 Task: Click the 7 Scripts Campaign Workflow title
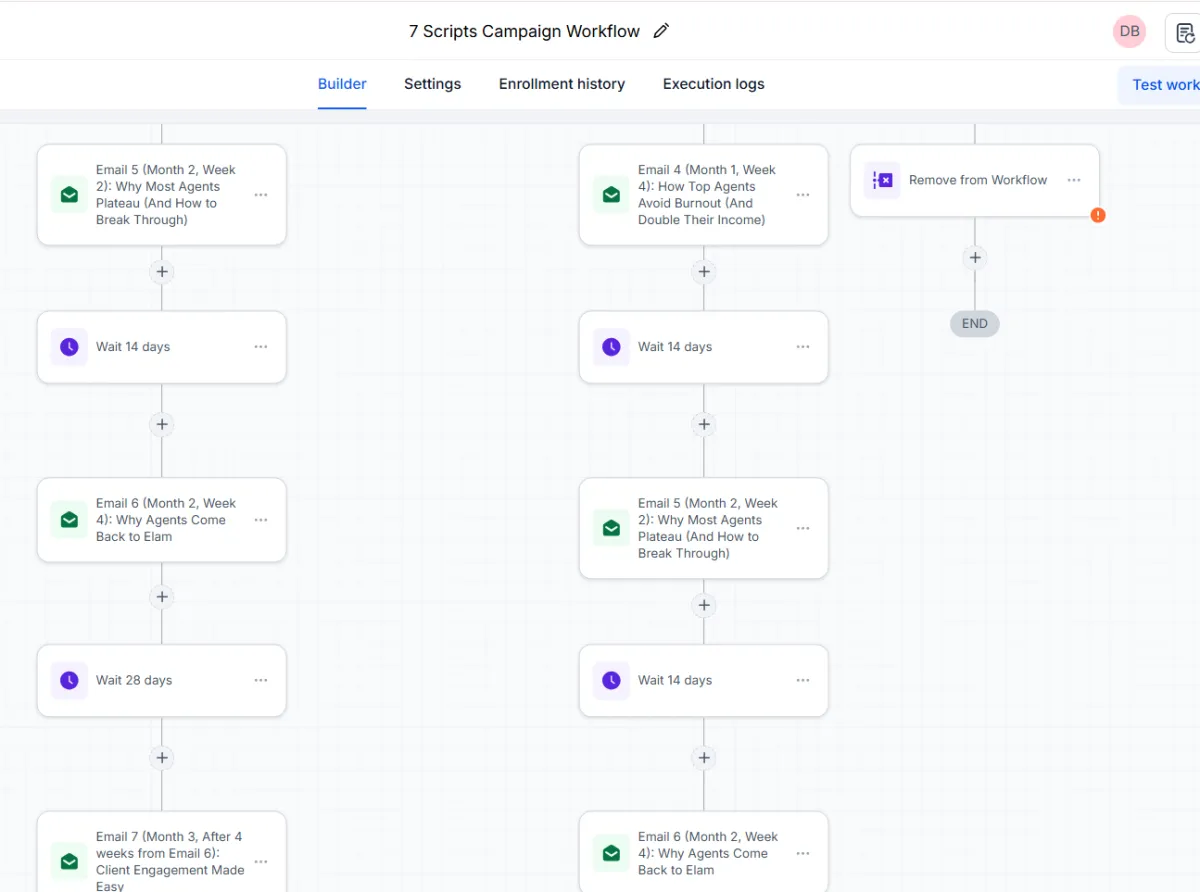tap(524, 31)
